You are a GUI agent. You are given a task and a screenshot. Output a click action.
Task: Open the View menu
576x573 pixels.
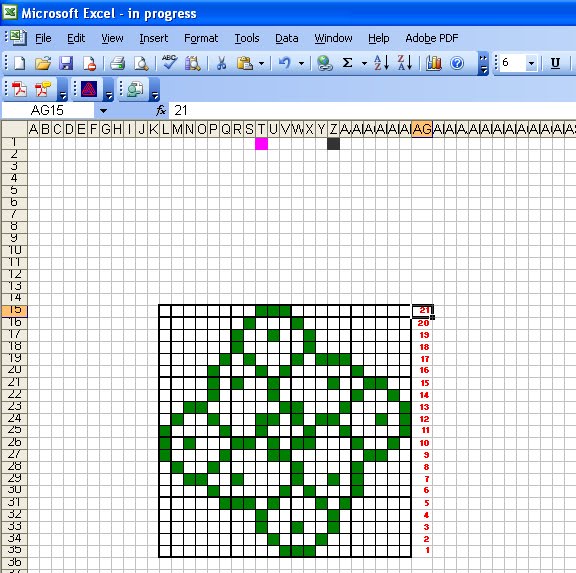[x=112, y=38]
